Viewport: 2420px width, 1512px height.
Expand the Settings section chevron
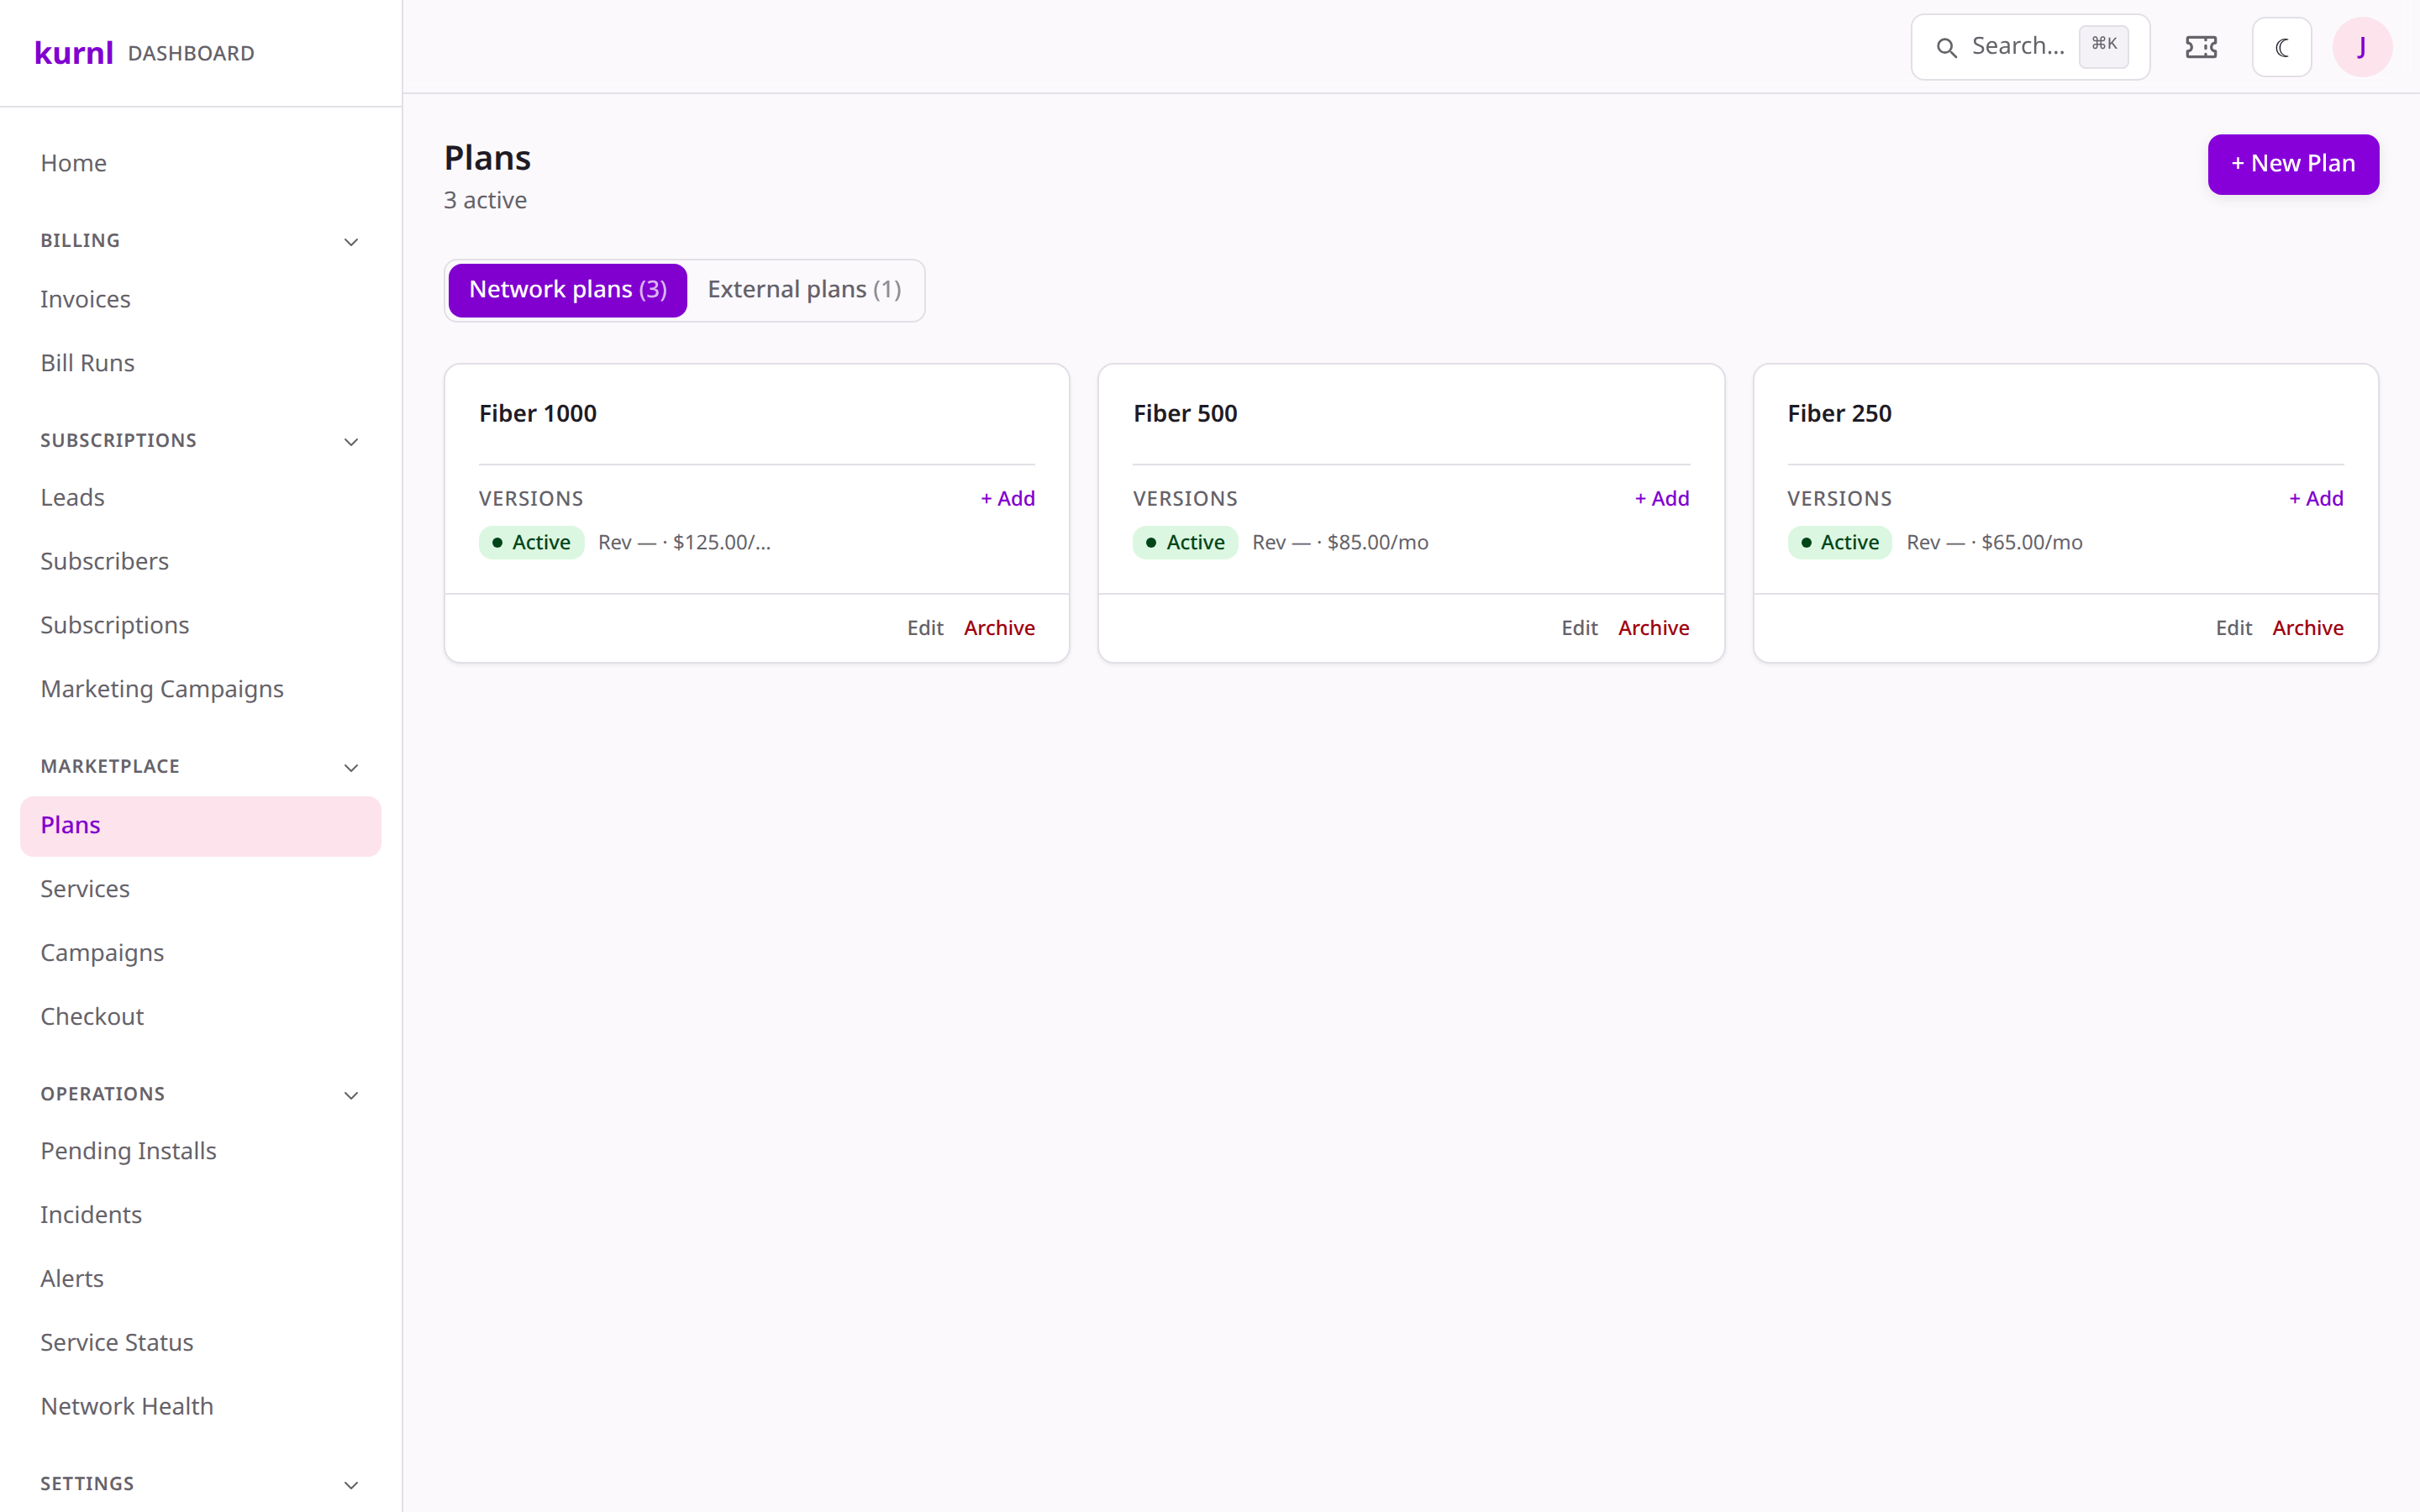pyautogui.click(x=351, y=1485)
